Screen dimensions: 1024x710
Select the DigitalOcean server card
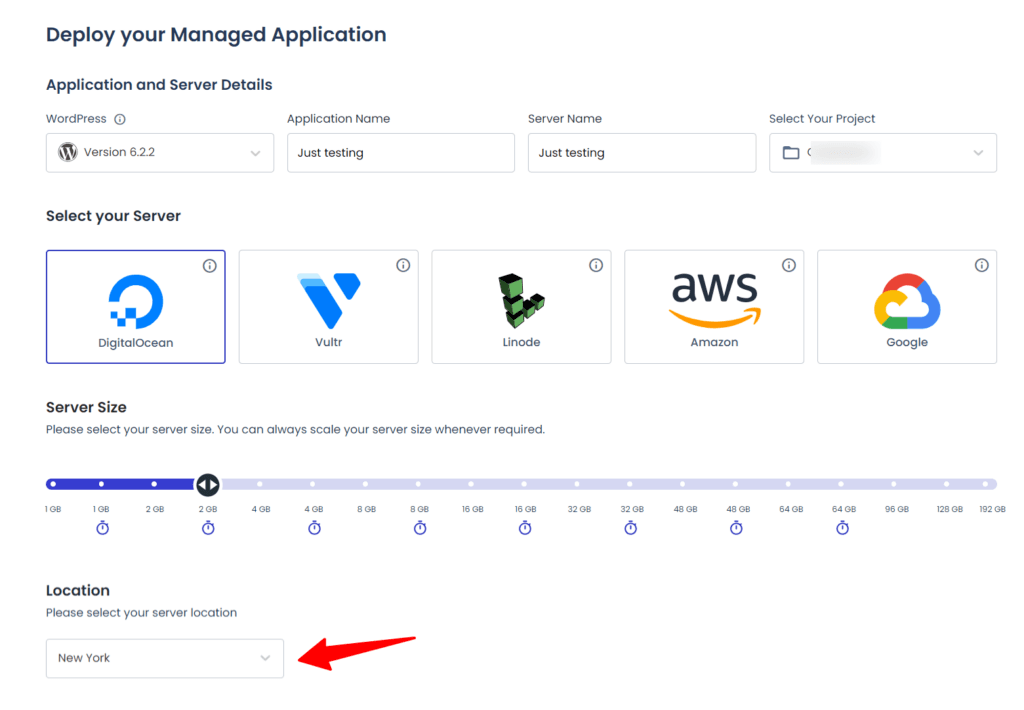pos(135,305)
